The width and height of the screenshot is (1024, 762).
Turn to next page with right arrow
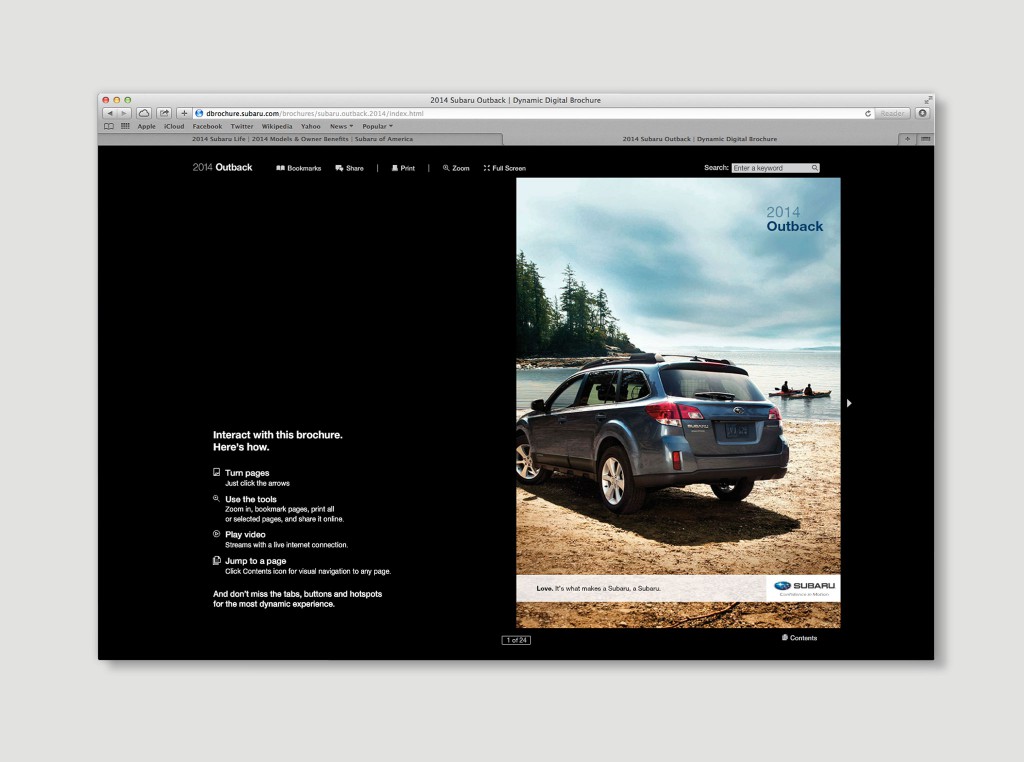point(849,404)
